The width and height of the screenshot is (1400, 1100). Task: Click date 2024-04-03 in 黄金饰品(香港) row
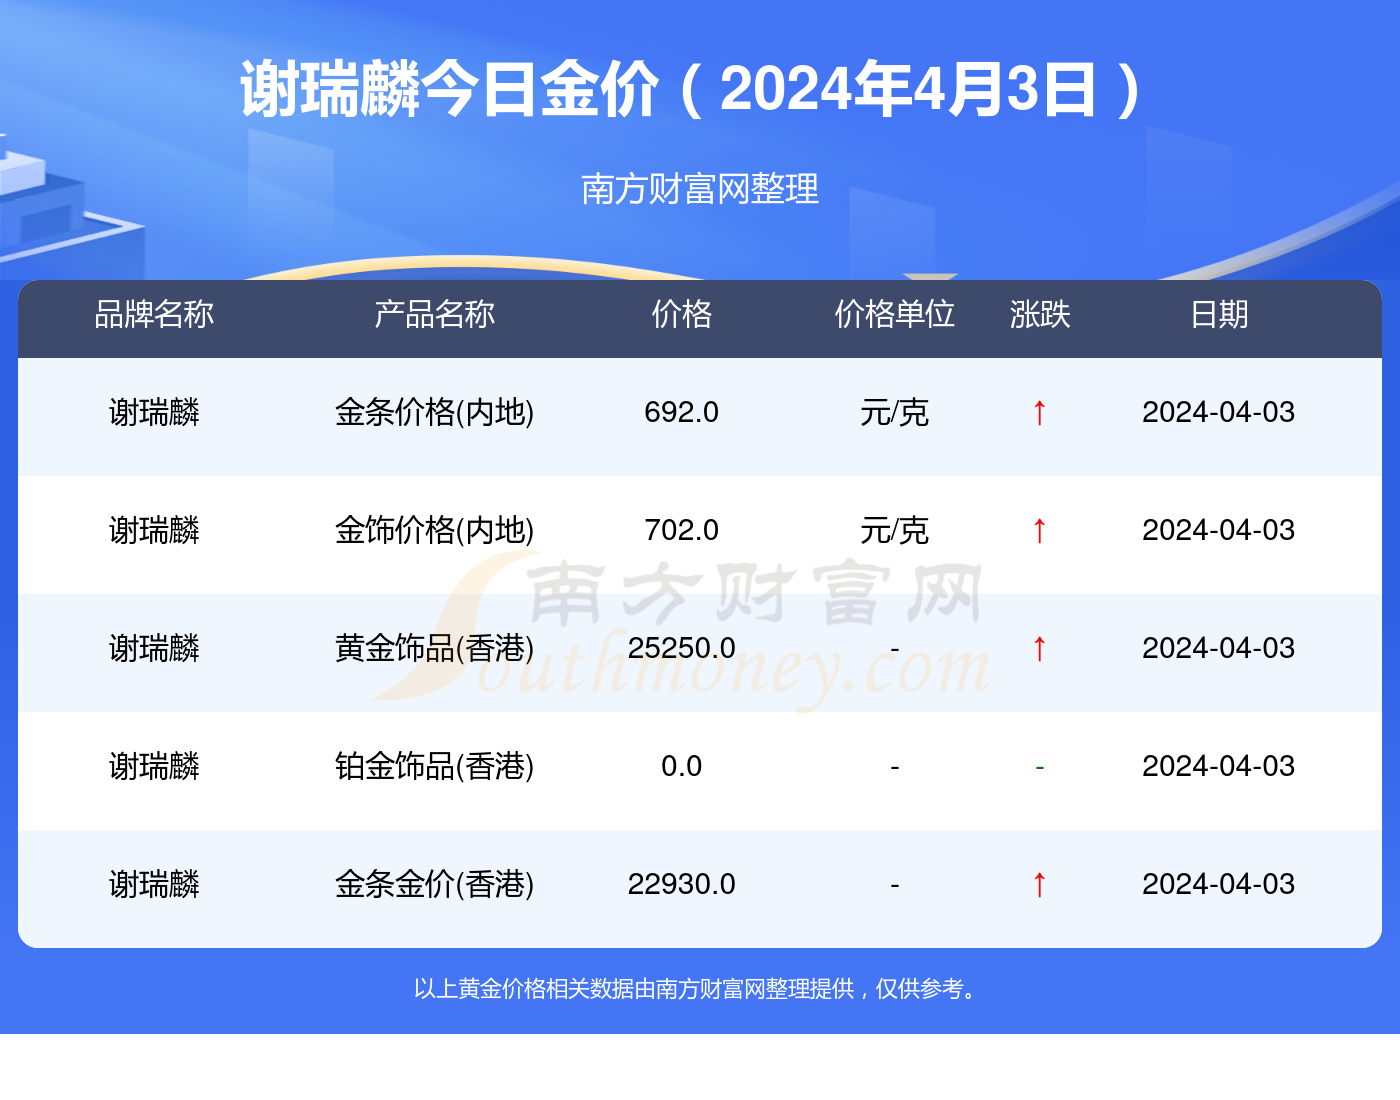tap(1219, 648)
